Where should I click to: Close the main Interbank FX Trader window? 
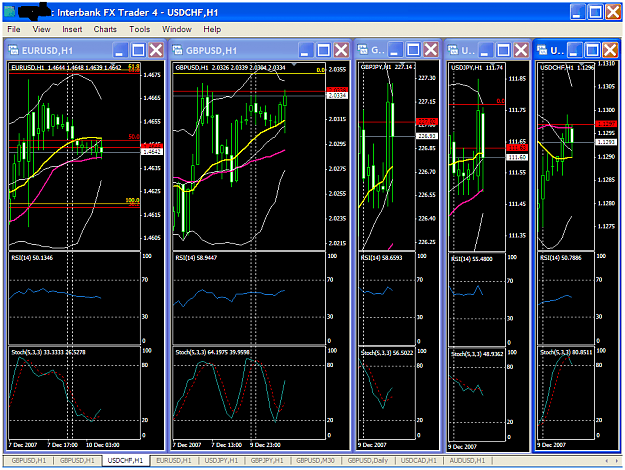click(613, 12)
